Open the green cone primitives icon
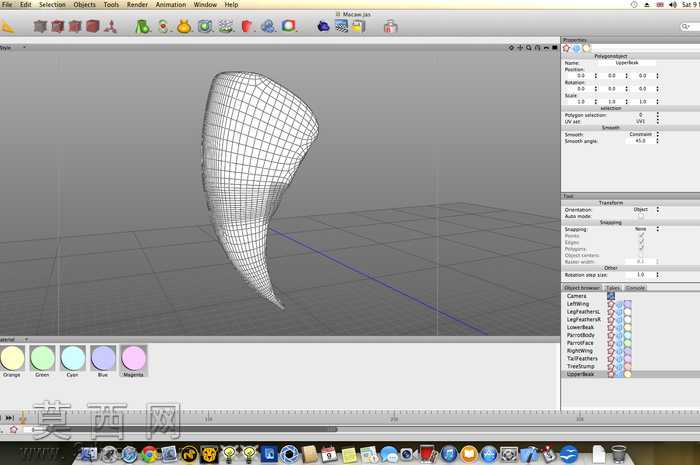700x465 pixels. [142, 26]
